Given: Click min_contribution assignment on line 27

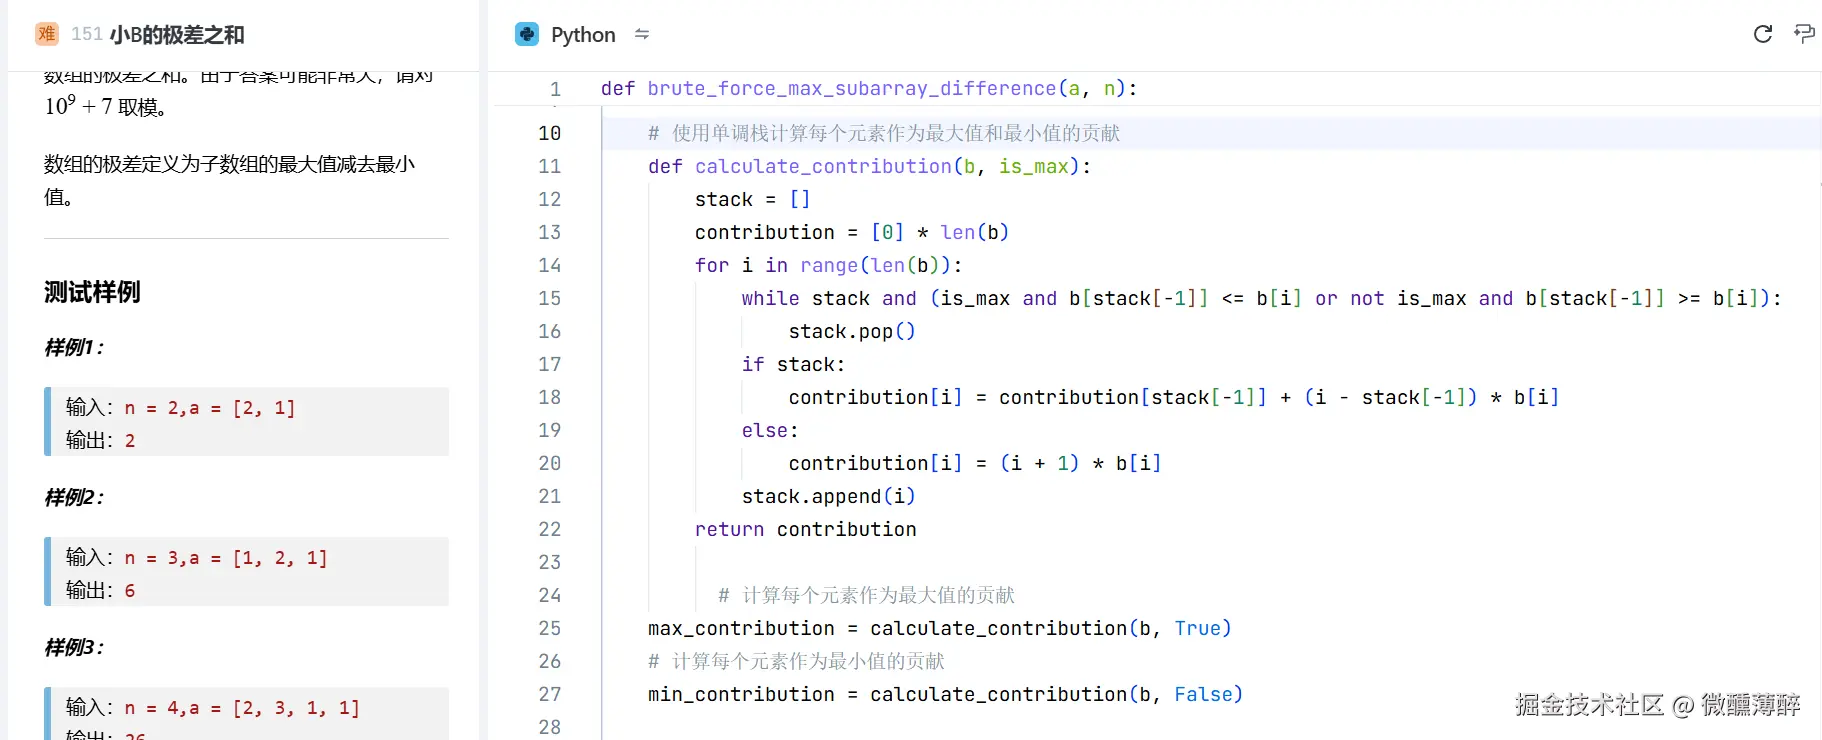Looking at the screenshot, I should [945, 694].
